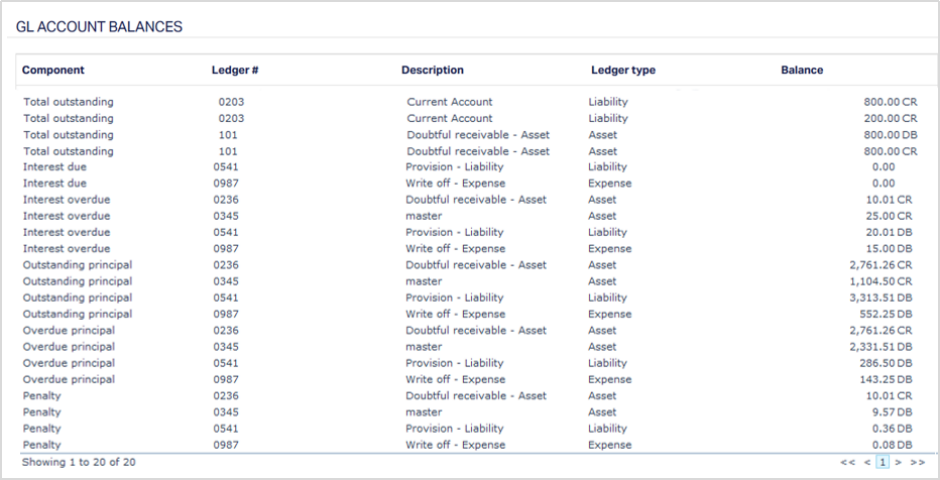The width and height of the screenshot is (940, 480).
Task: Go to previous page with < arrow
Action: [867, 463]
